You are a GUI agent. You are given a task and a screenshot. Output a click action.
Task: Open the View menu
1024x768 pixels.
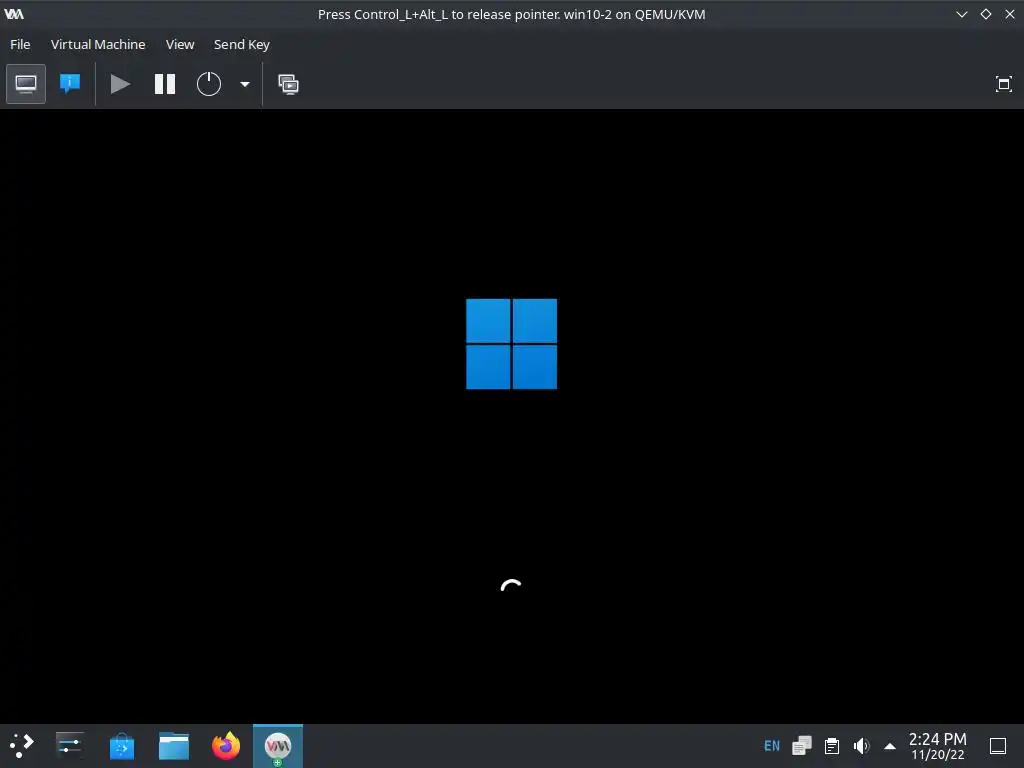[x=180, y=44]
